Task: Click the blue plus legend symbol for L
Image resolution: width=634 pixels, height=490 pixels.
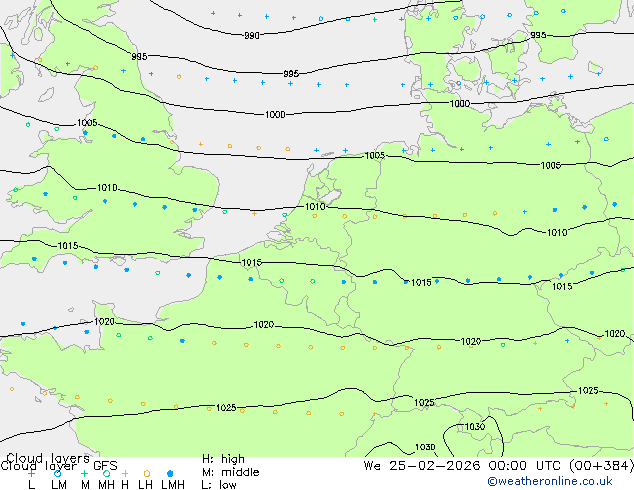Action: click(32, 473)
